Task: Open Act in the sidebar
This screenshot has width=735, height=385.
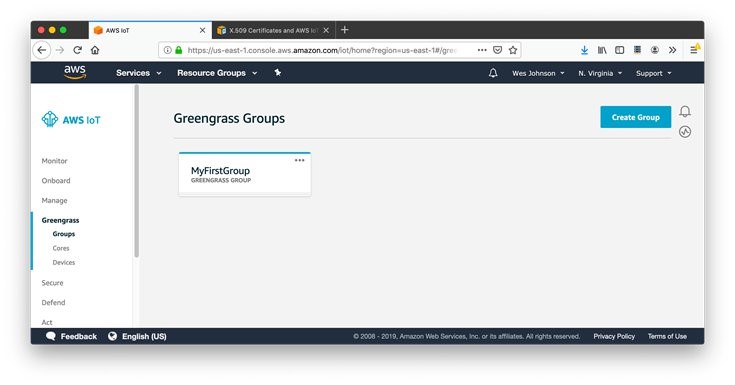Action: click(47, 322)
